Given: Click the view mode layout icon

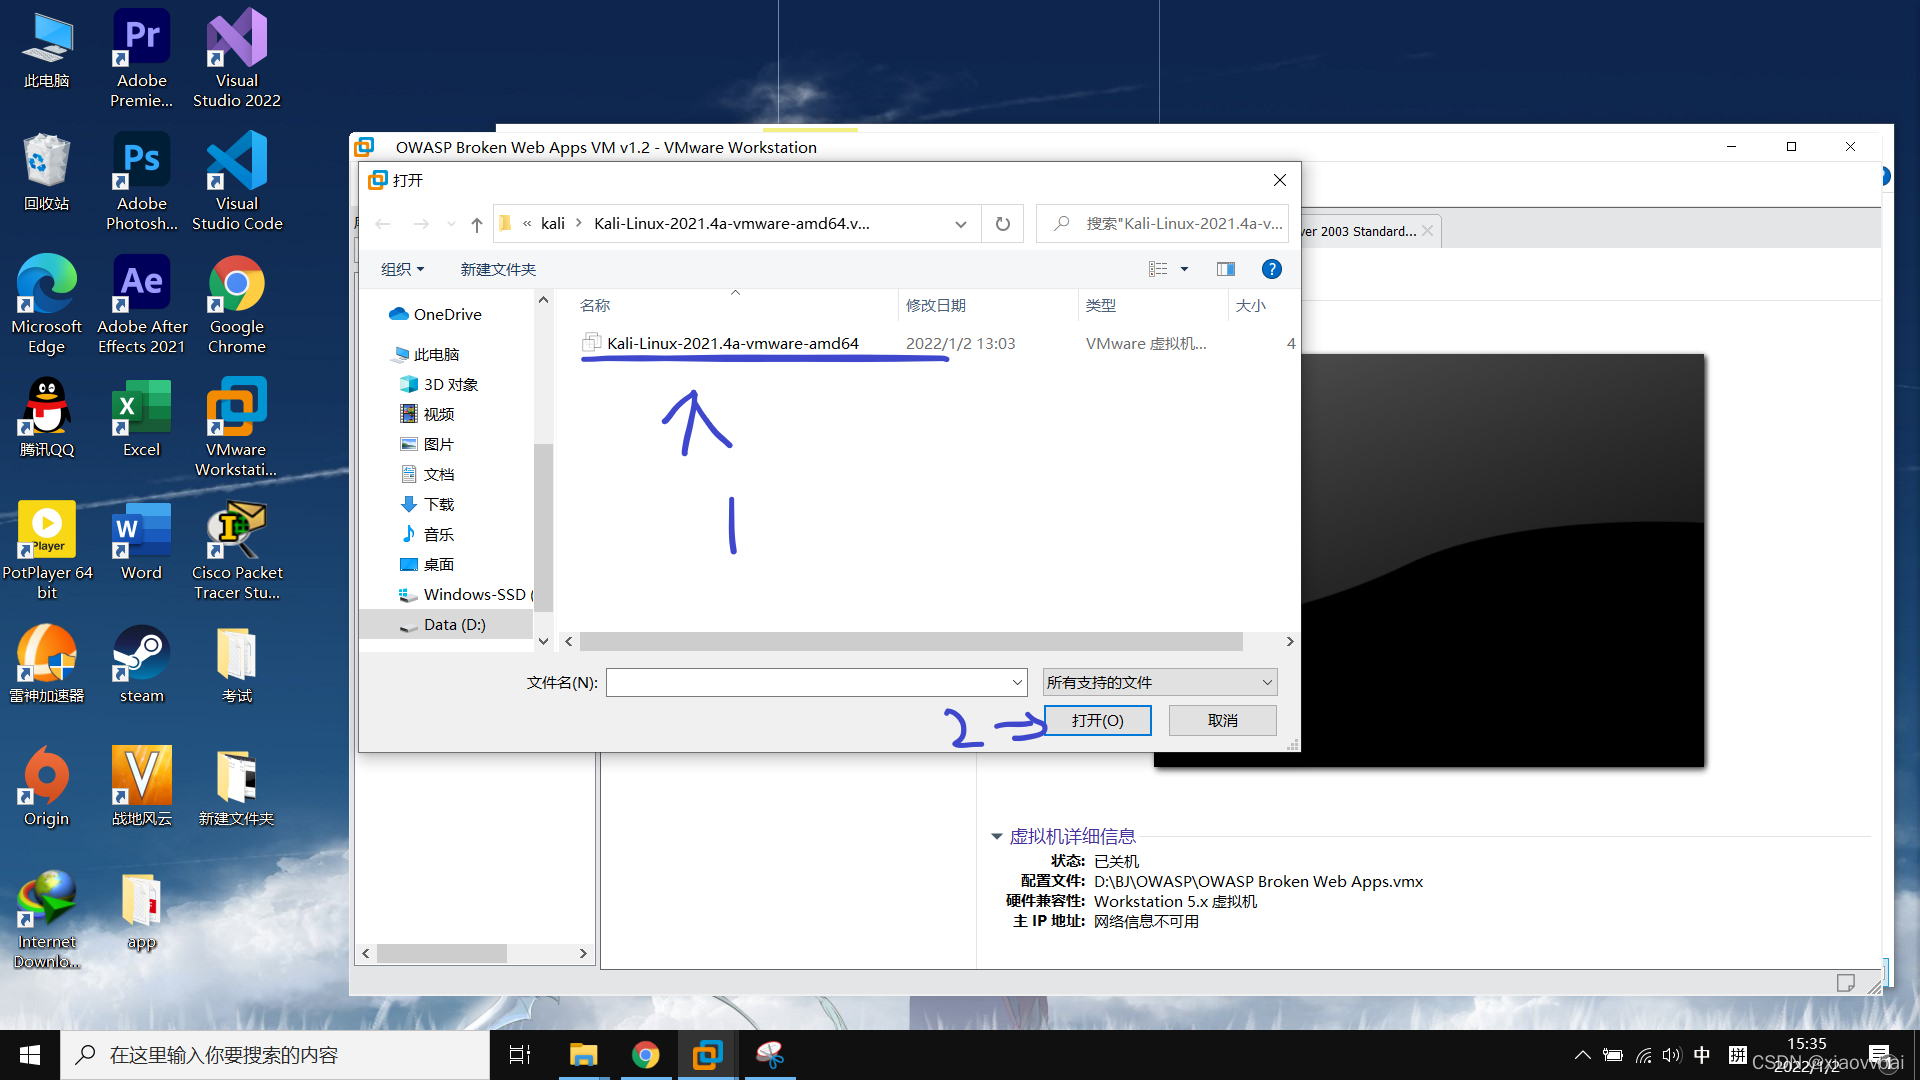Looking at the screenshot, I should [x=1158, y=269].
